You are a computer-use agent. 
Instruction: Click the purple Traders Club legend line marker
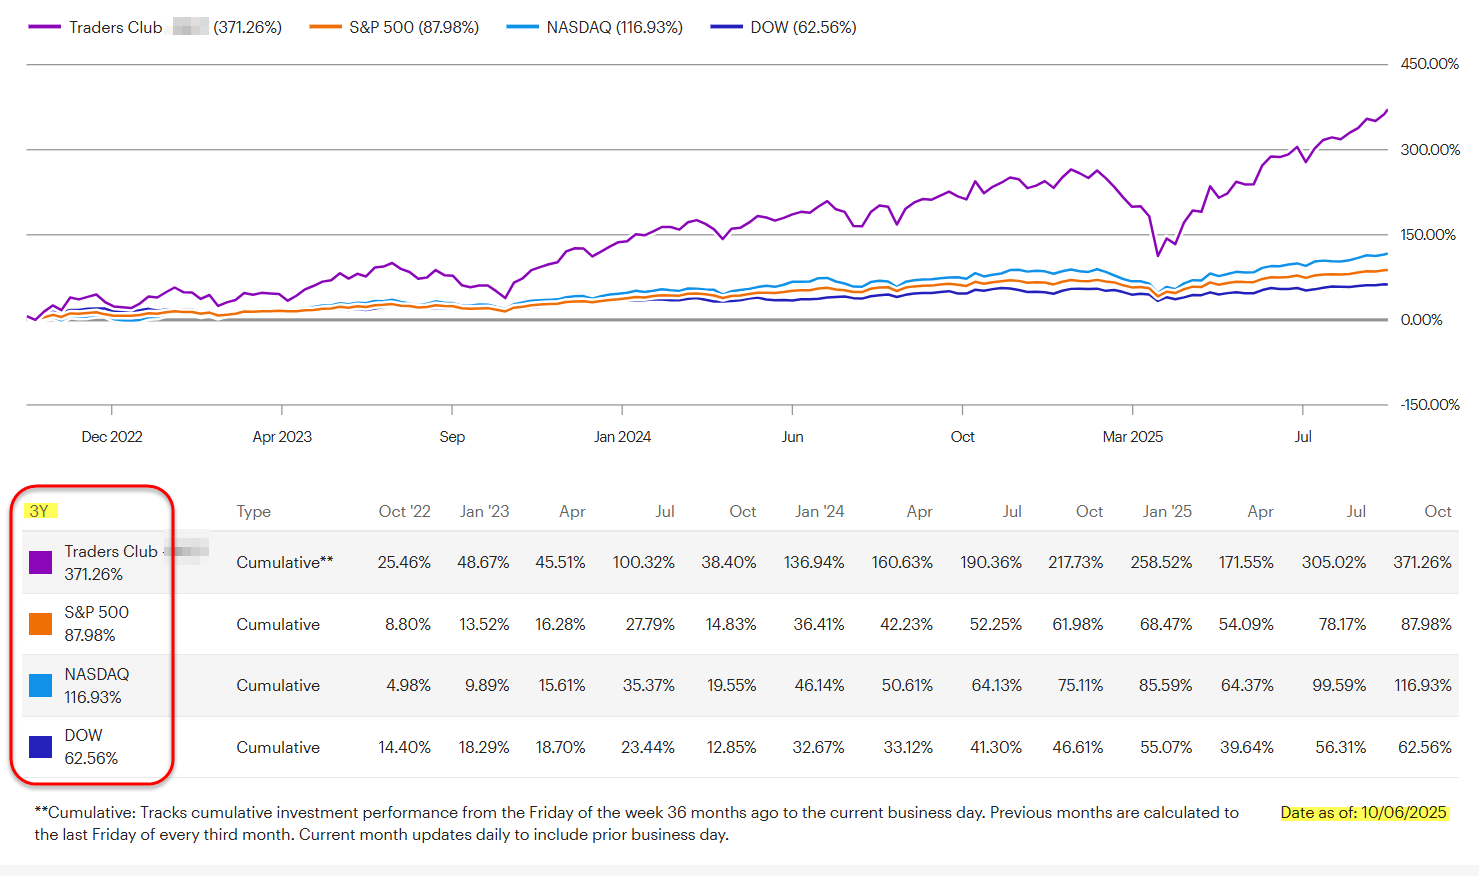[x=44, y=28]
